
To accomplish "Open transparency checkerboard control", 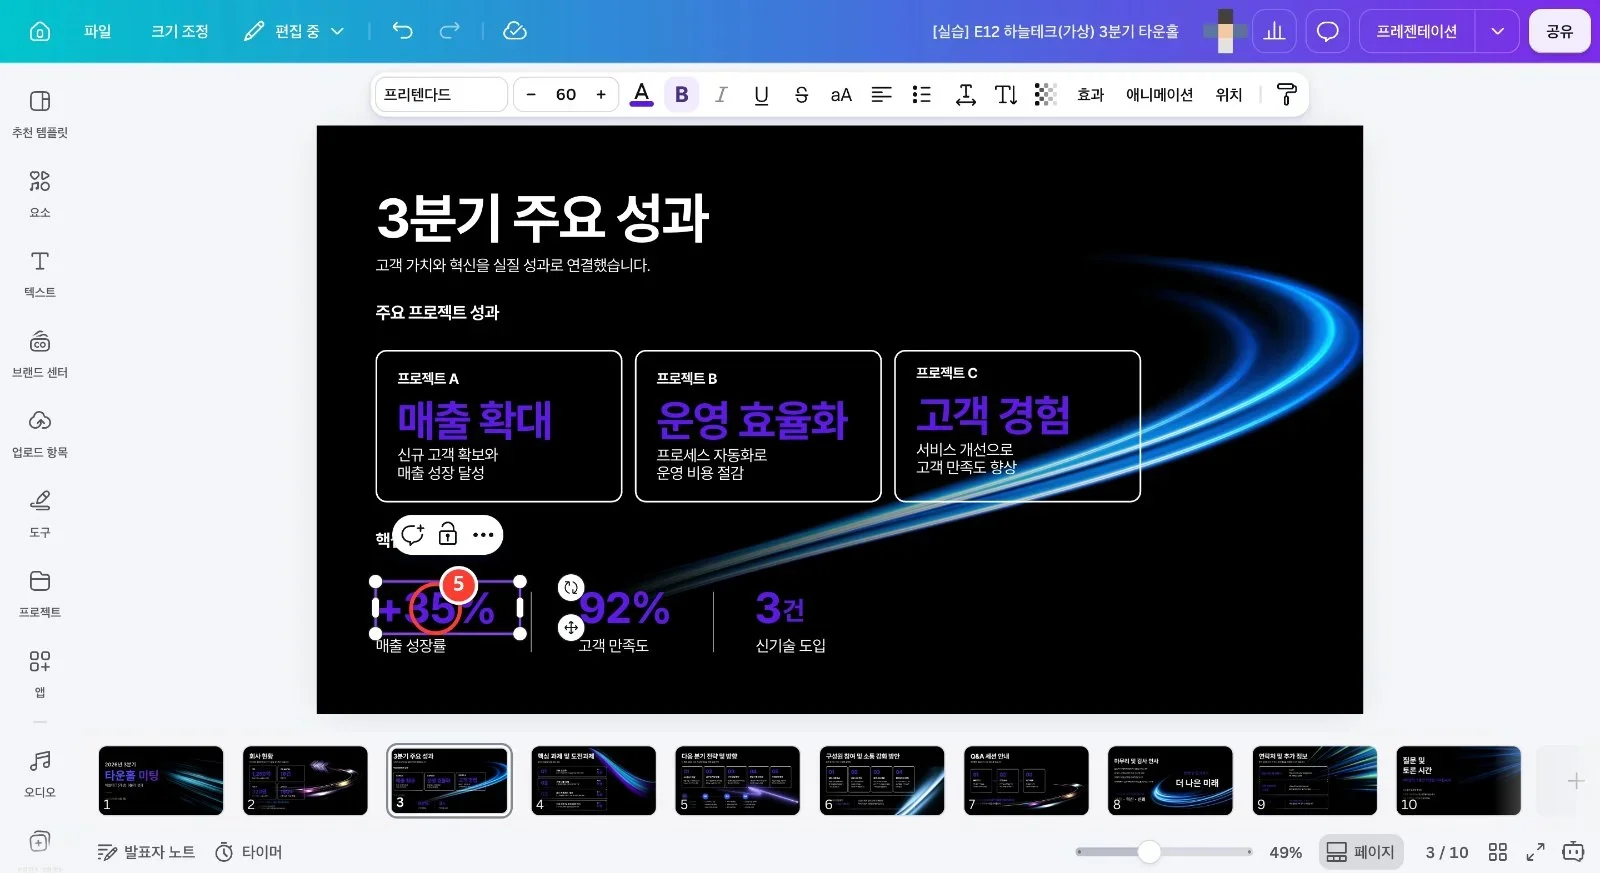I will point(1045,94).
